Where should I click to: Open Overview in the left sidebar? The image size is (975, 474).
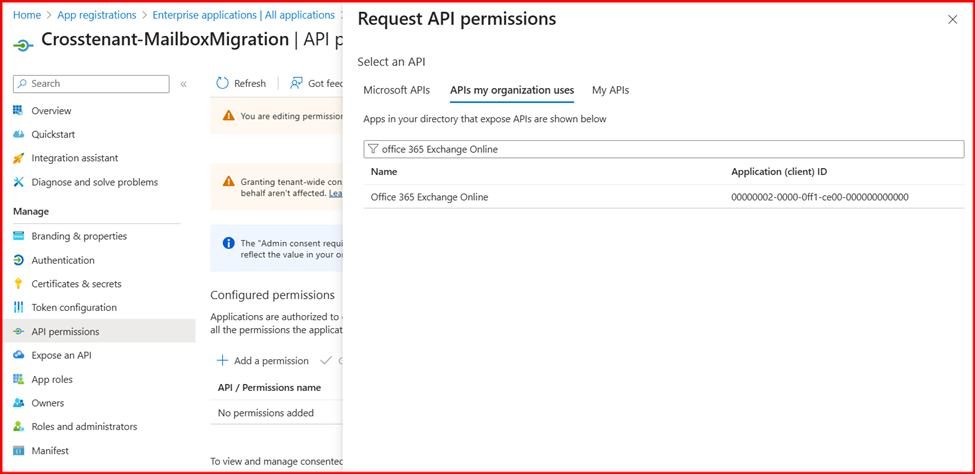51,111
